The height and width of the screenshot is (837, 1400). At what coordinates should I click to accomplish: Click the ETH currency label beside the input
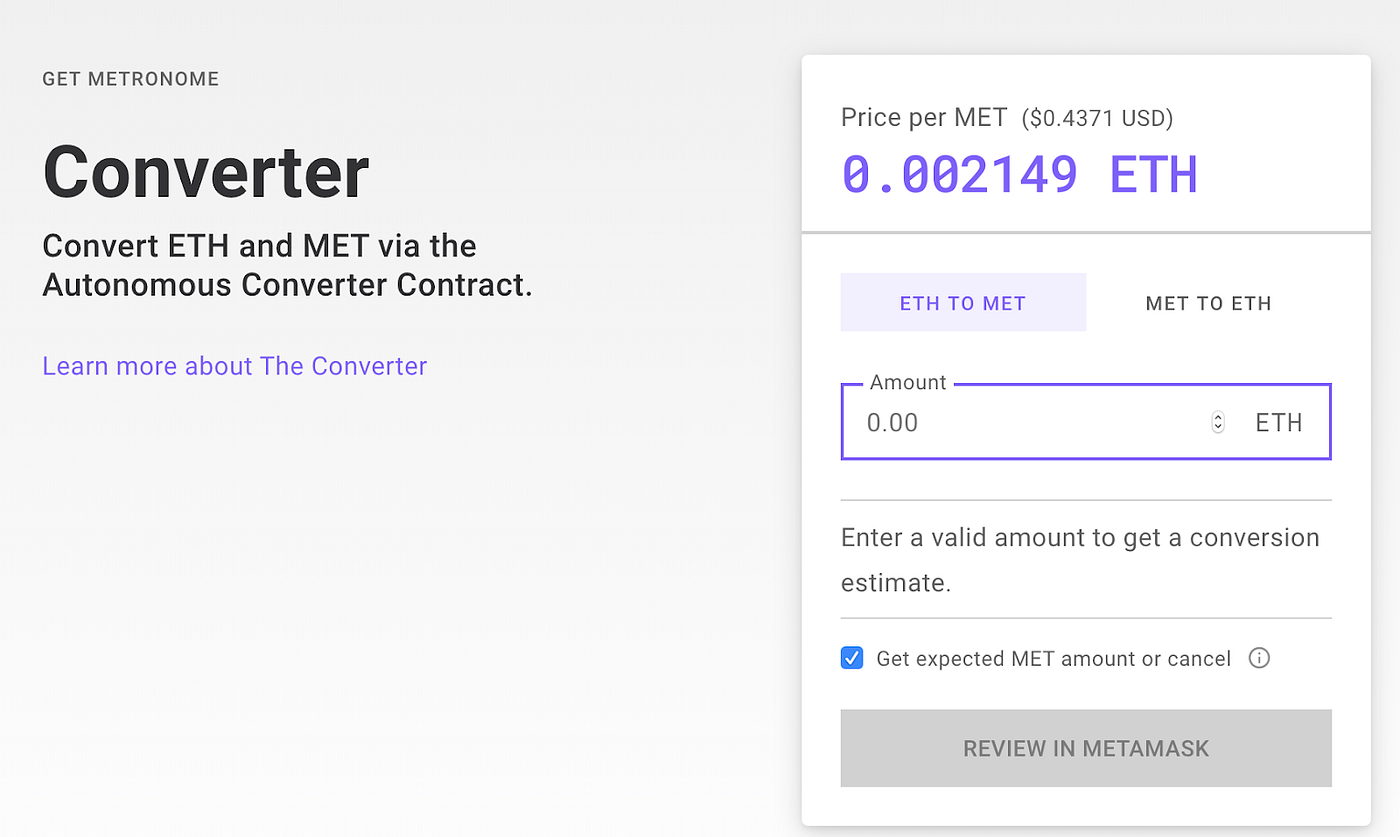pos(1278,422)
